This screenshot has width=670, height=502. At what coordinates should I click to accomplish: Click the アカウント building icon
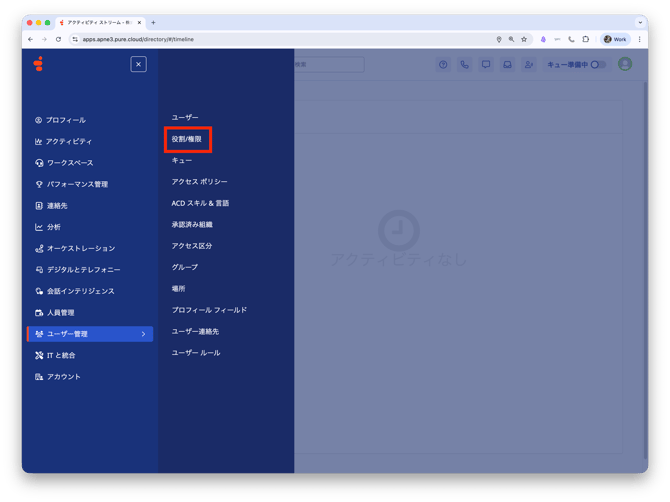(39, 376)
